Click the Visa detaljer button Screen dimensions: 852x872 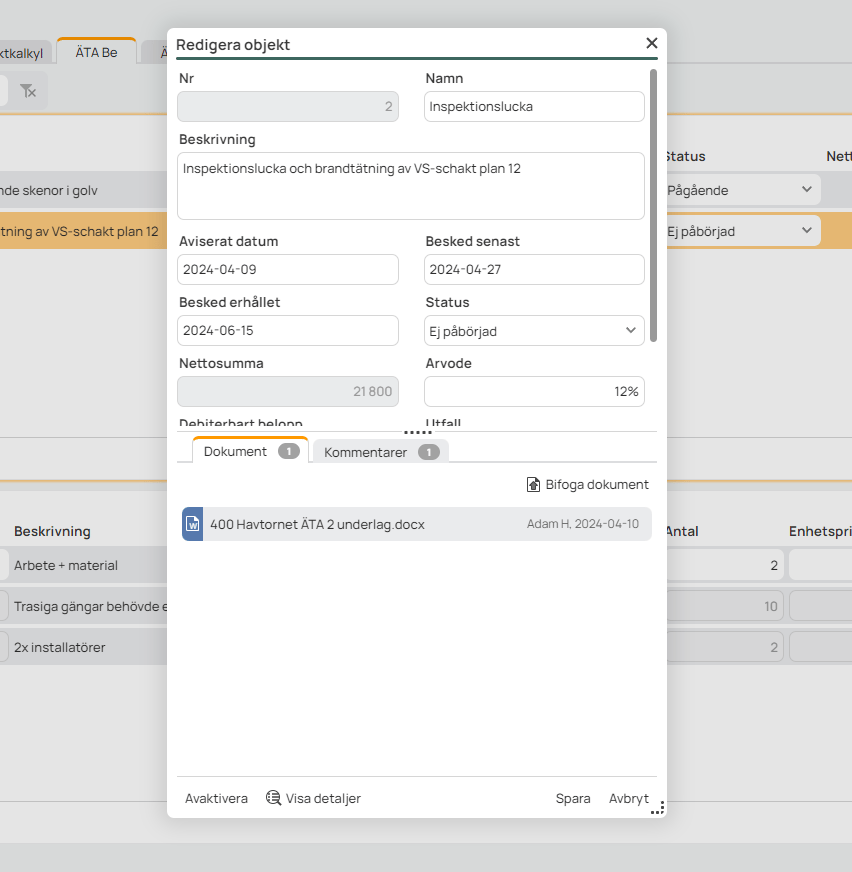[313, 799]
